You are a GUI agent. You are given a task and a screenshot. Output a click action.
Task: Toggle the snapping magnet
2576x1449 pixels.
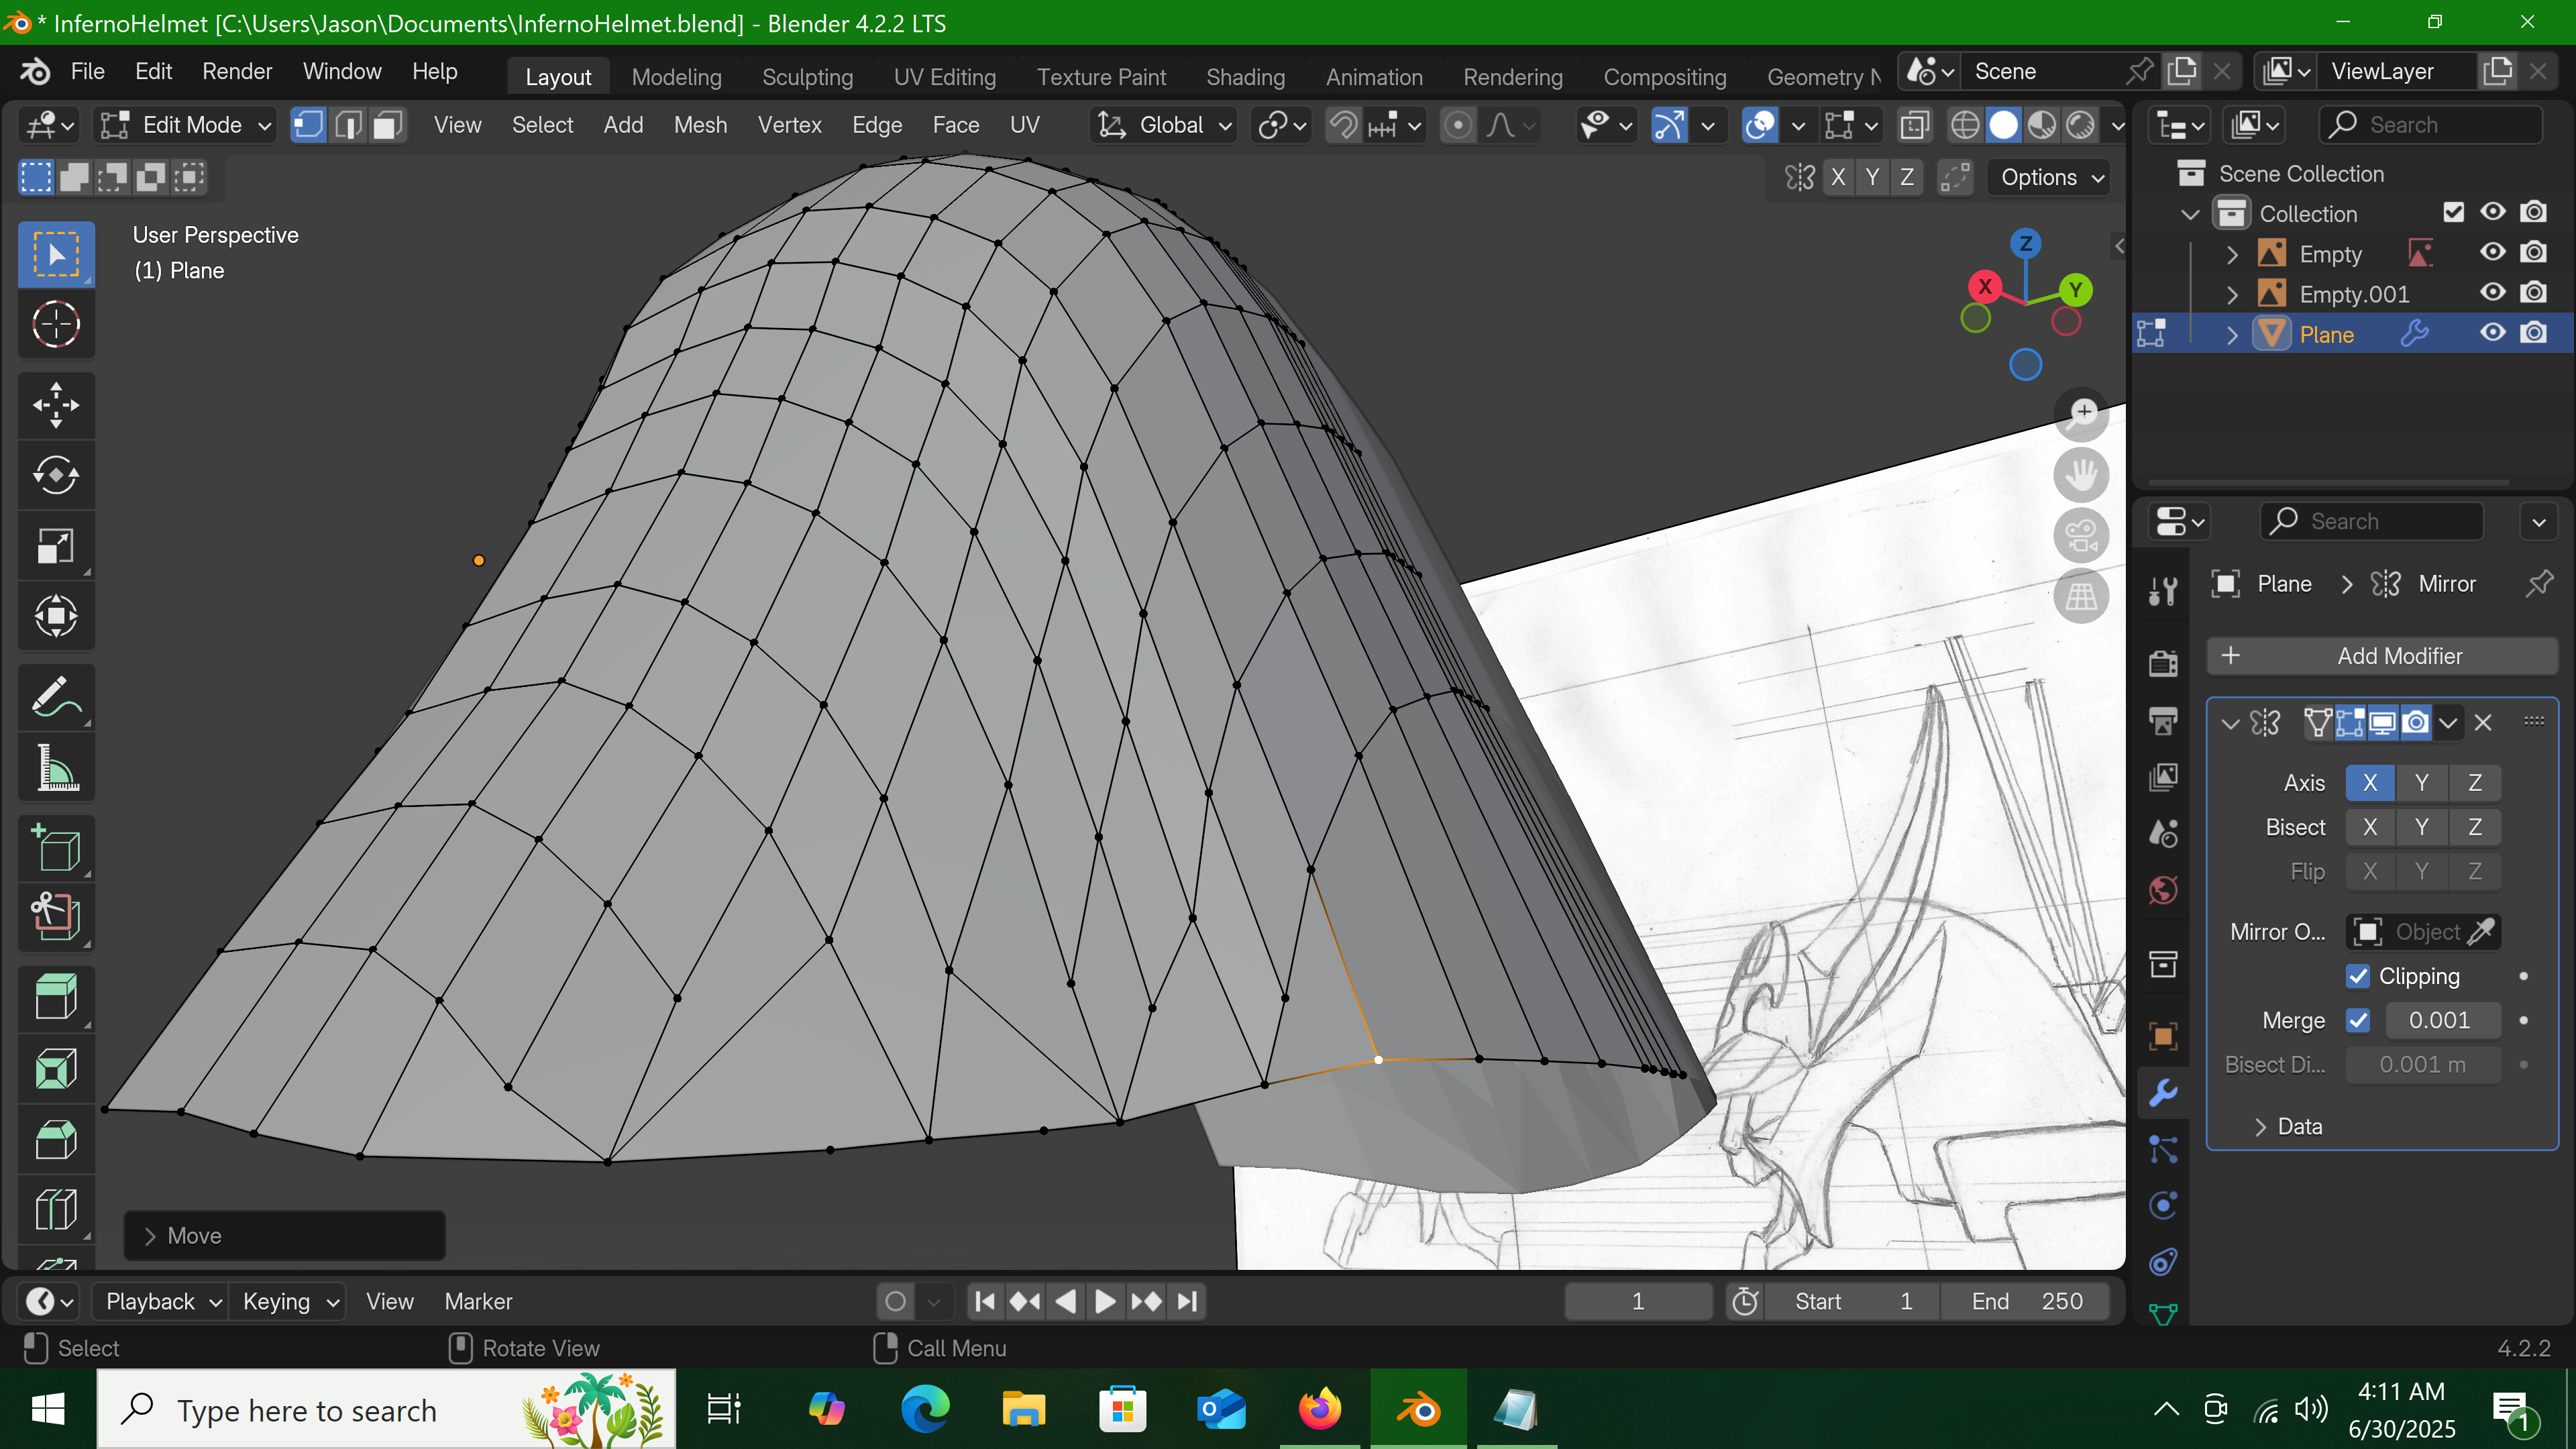click(1343, 125)
